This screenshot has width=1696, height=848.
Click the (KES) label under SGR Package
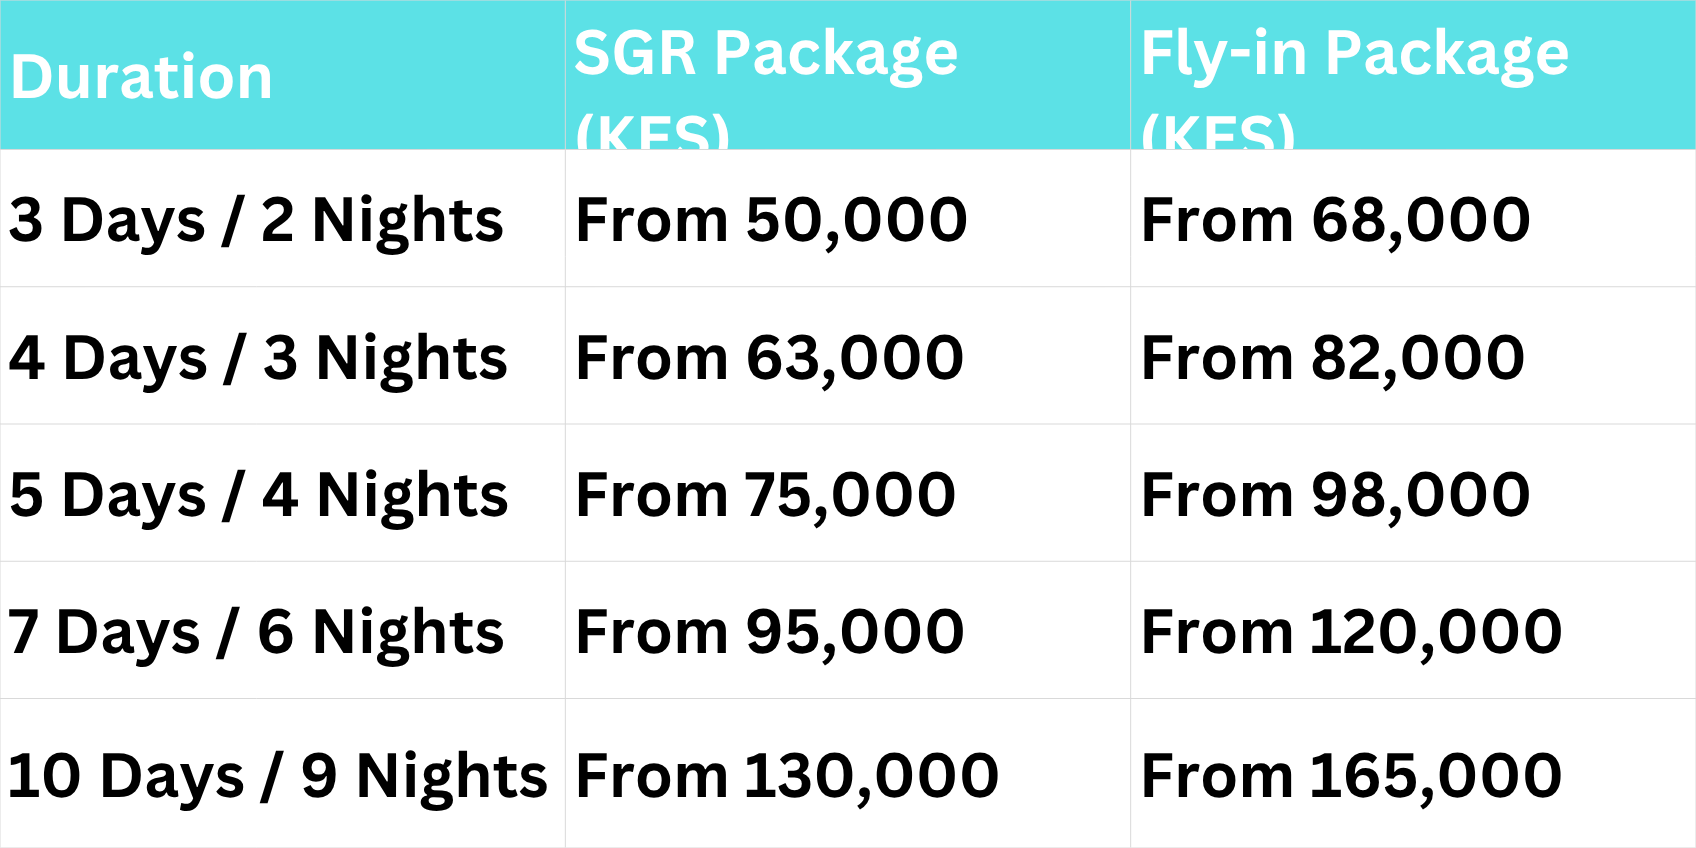point(653,134)
